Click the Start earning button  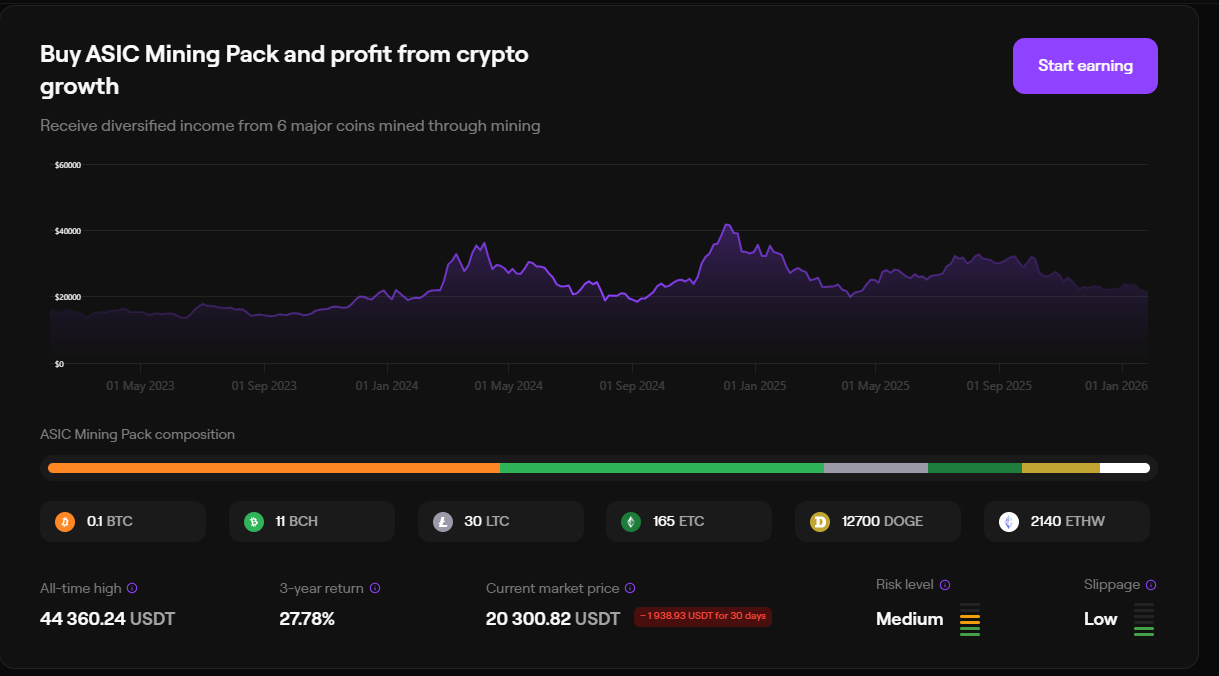tap(1085, 66)
